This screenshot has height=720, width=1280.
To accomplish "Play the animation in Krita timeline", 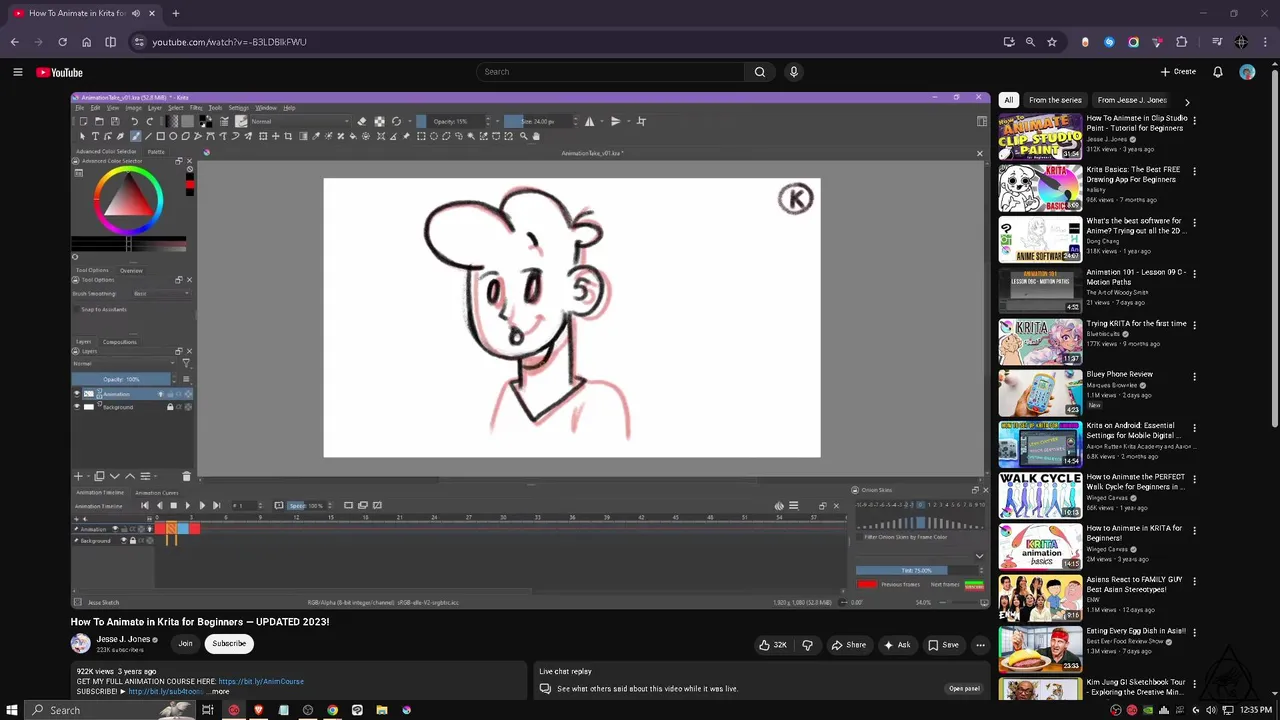I will coord(188,505).
